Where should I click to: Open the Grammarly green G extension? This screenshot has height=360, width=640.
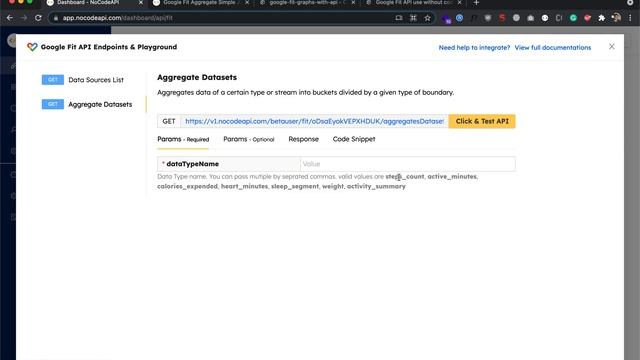pyautogui.click(x=573, y=18)
